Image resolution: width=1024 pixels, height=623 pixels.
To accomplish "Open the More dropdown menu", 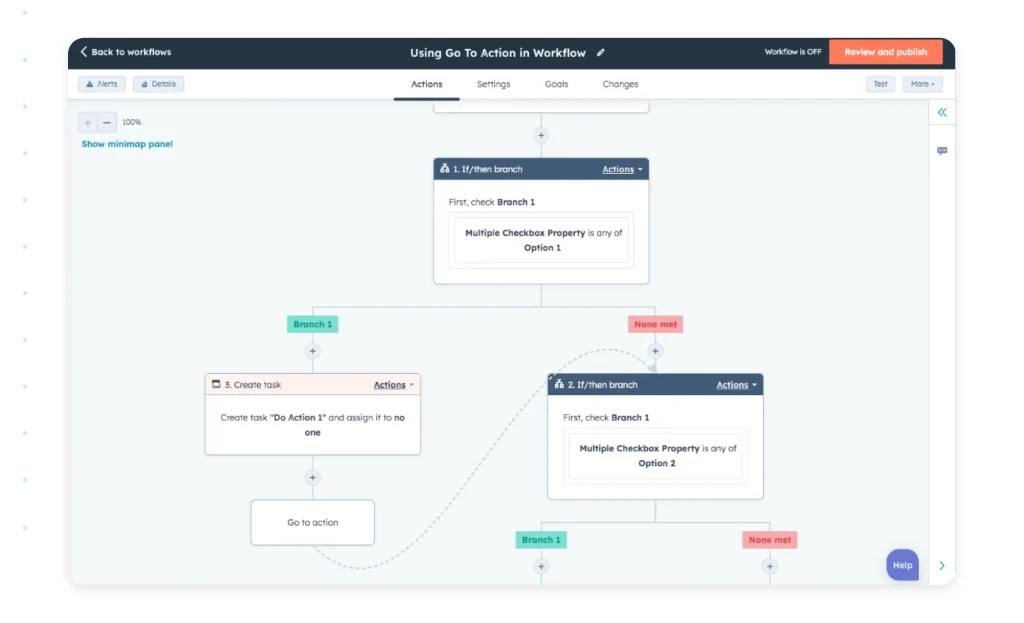I will click(921, 84).
